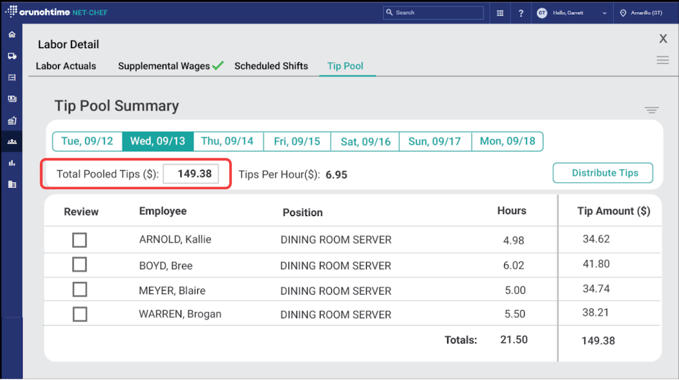Select the people/labor sidebar icon
This screenshot has width=679, height=380.
coord(12,142)
